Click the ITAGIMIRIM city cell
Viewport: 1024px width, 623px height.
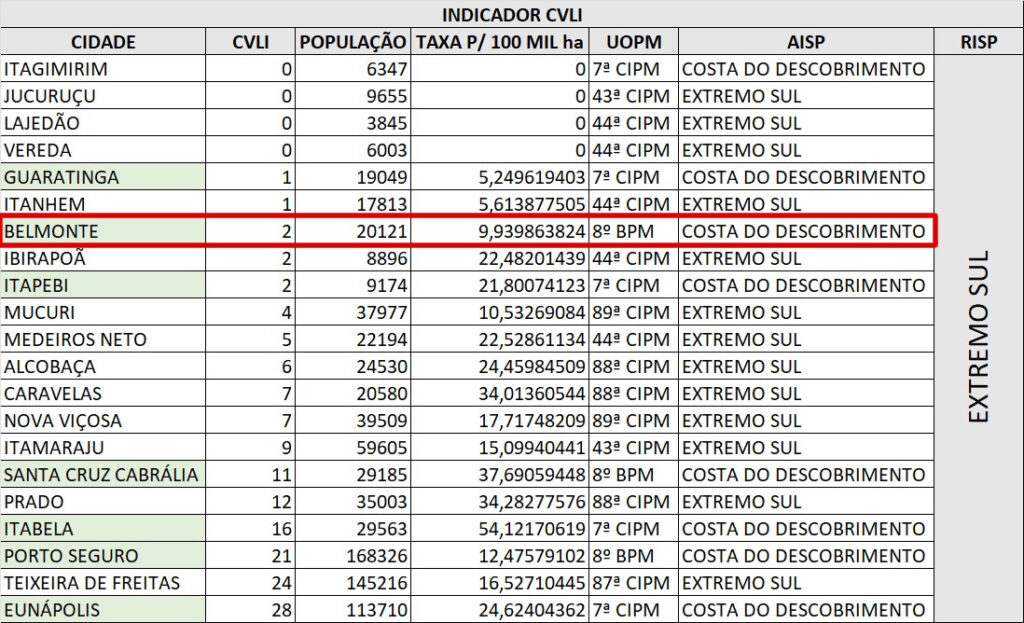coord(103,69)
